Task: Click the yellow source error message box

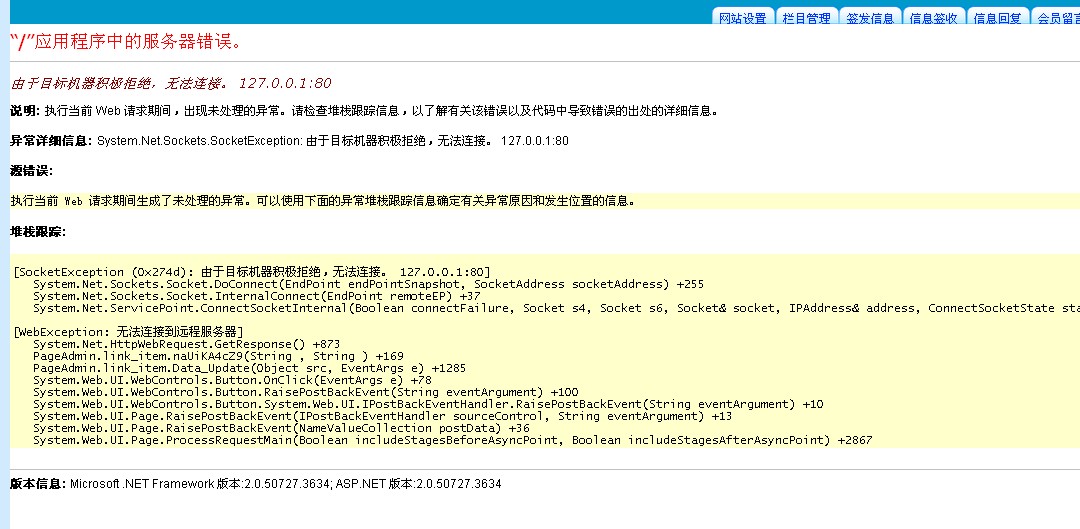Action: 322,201
